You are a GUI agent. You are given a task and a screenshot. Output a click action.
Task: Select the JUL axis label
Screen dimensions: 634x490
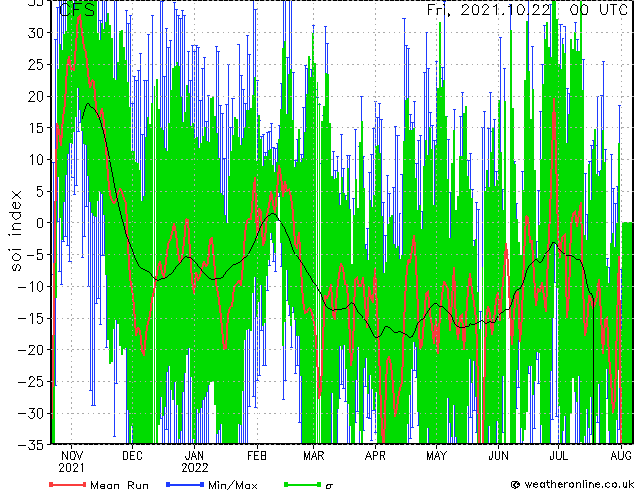tap(558, 456)
